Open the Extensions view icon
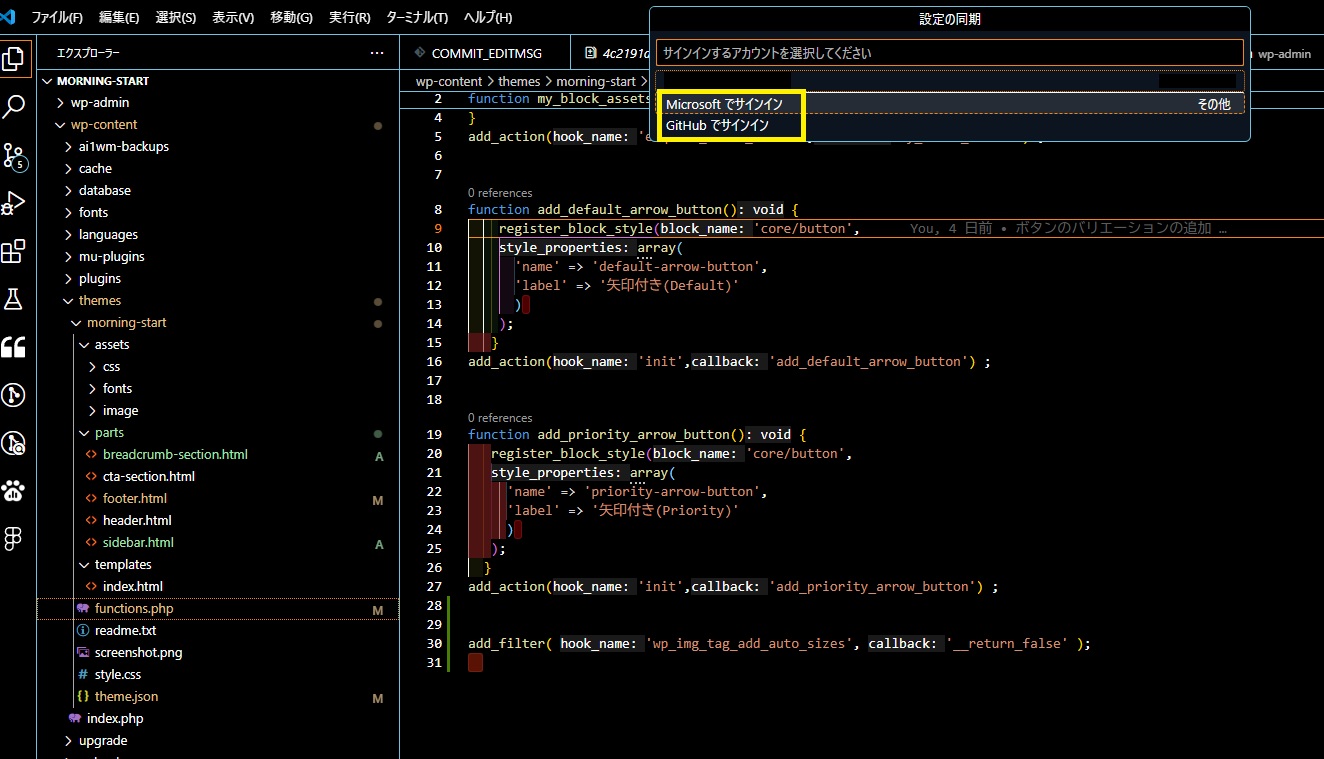1324x759 pixels. coord(15,252)
